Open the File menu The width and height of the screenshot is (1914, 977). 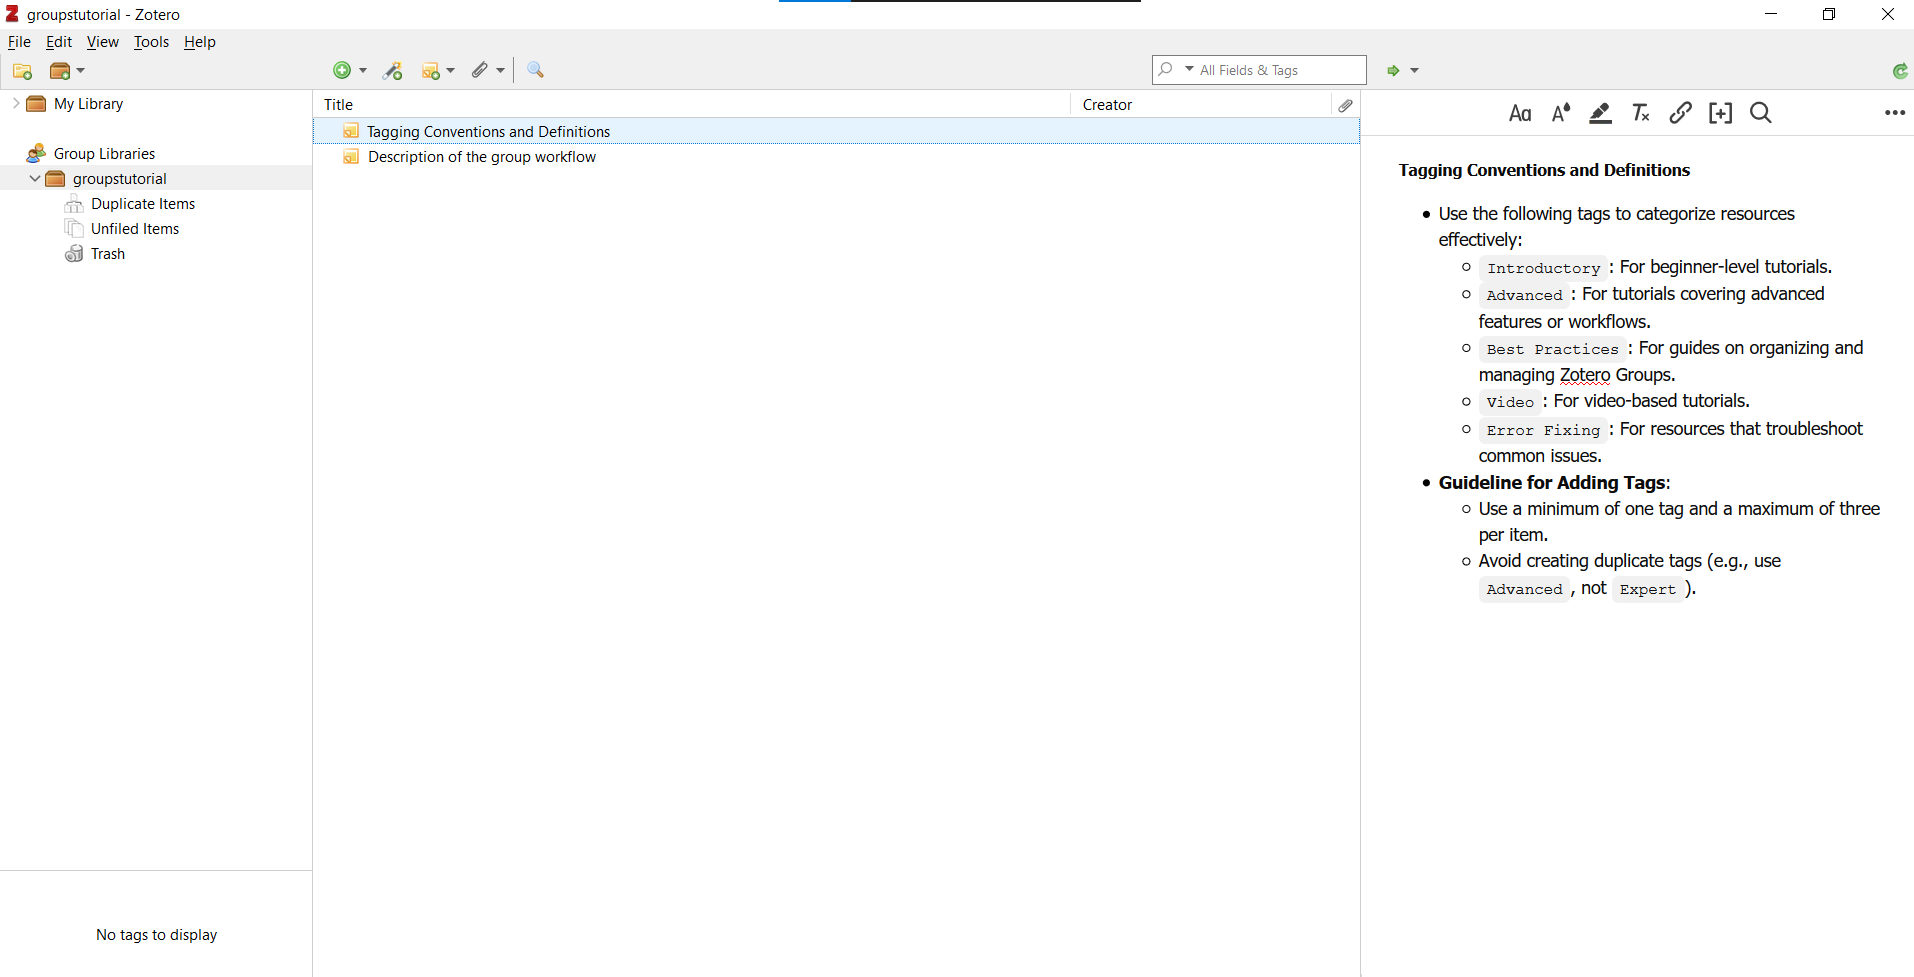pos(19,42)
